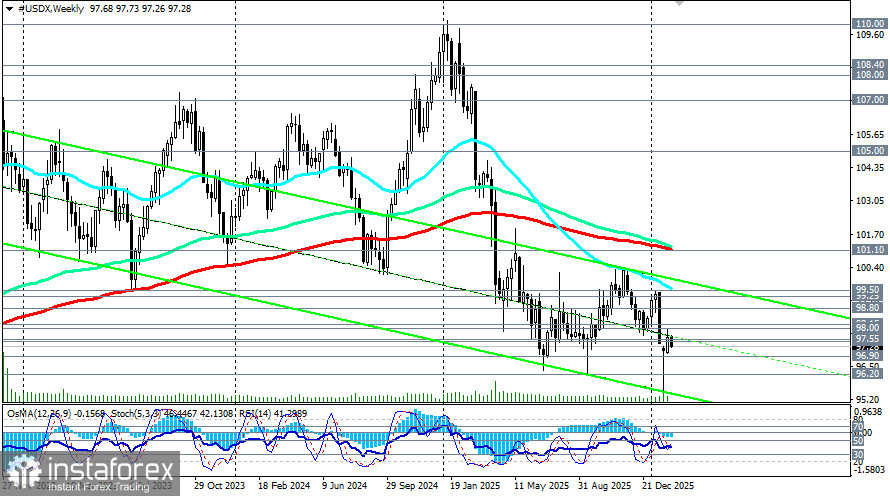Click the OsMA(12,26,9) indicator label

(39, 414)
